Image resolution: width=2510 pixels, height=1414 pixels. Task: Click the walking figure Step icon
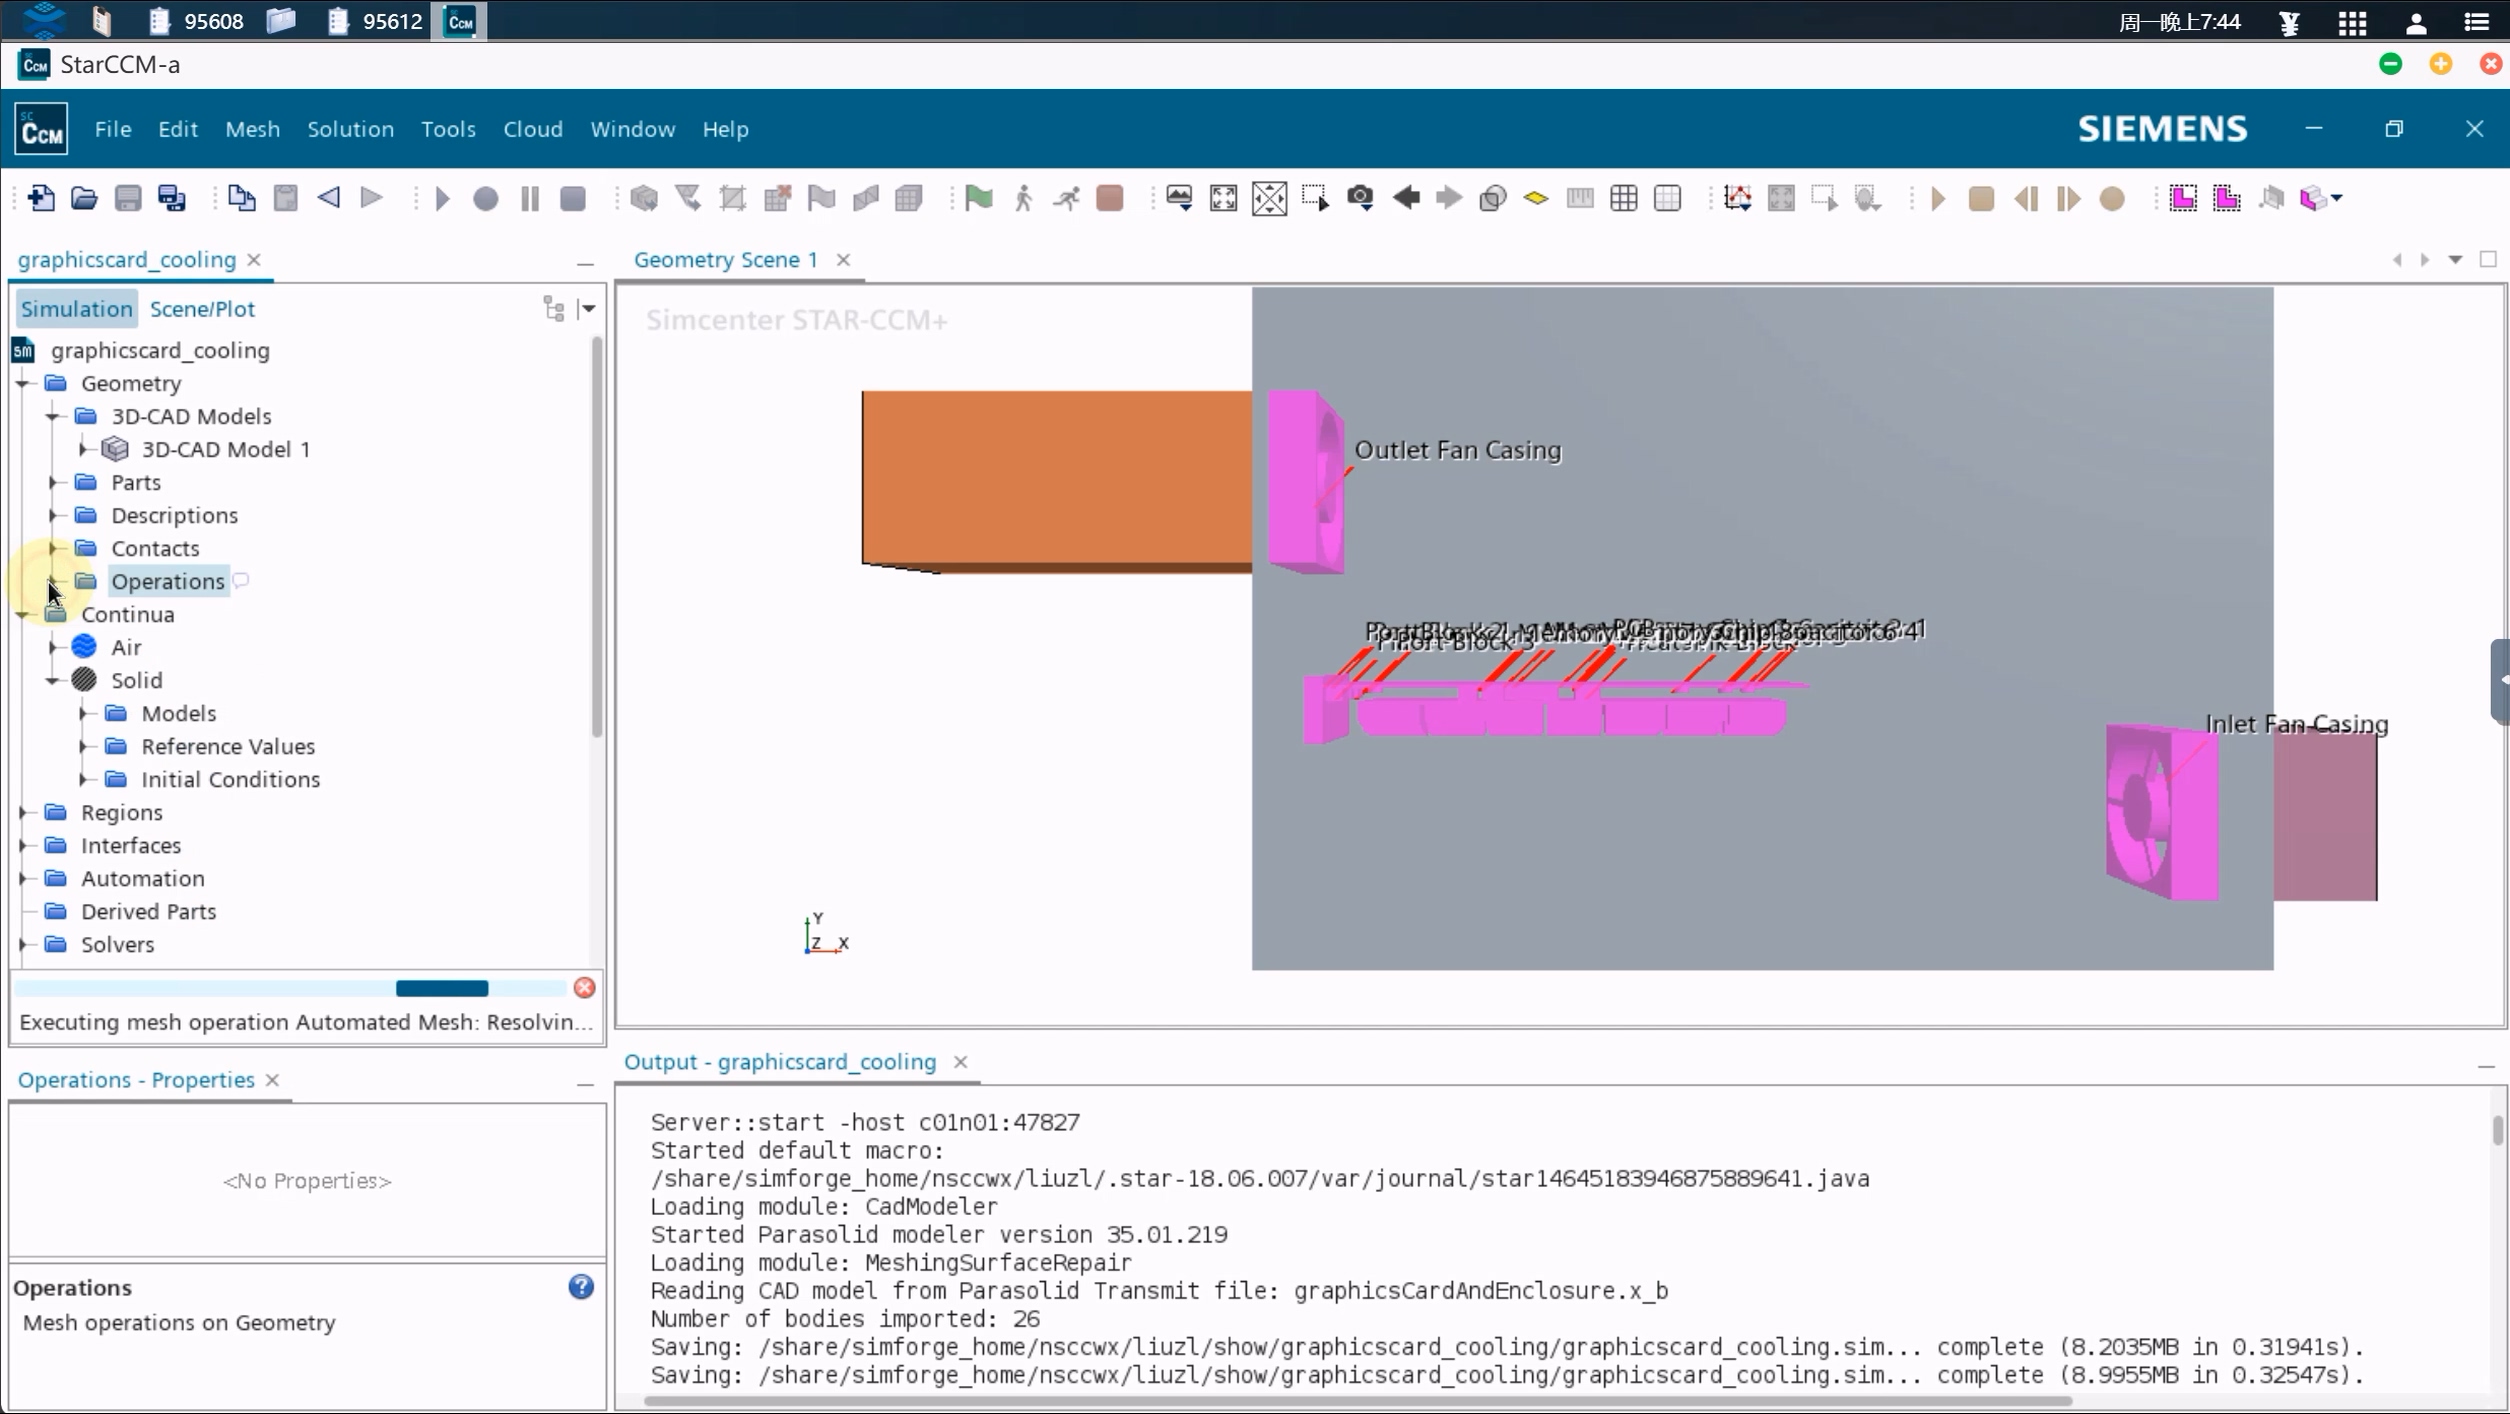coord(1023,198)
